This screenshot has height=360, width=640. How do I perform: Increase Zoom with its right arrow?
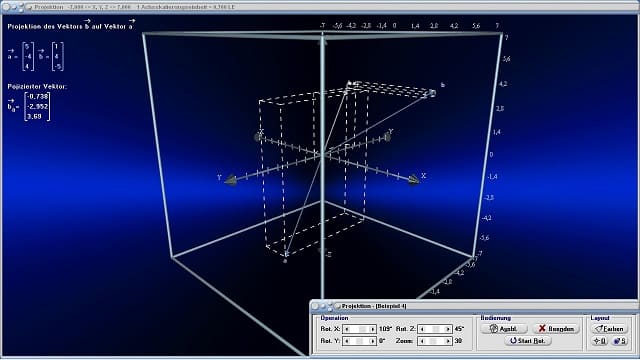[448, 341]
